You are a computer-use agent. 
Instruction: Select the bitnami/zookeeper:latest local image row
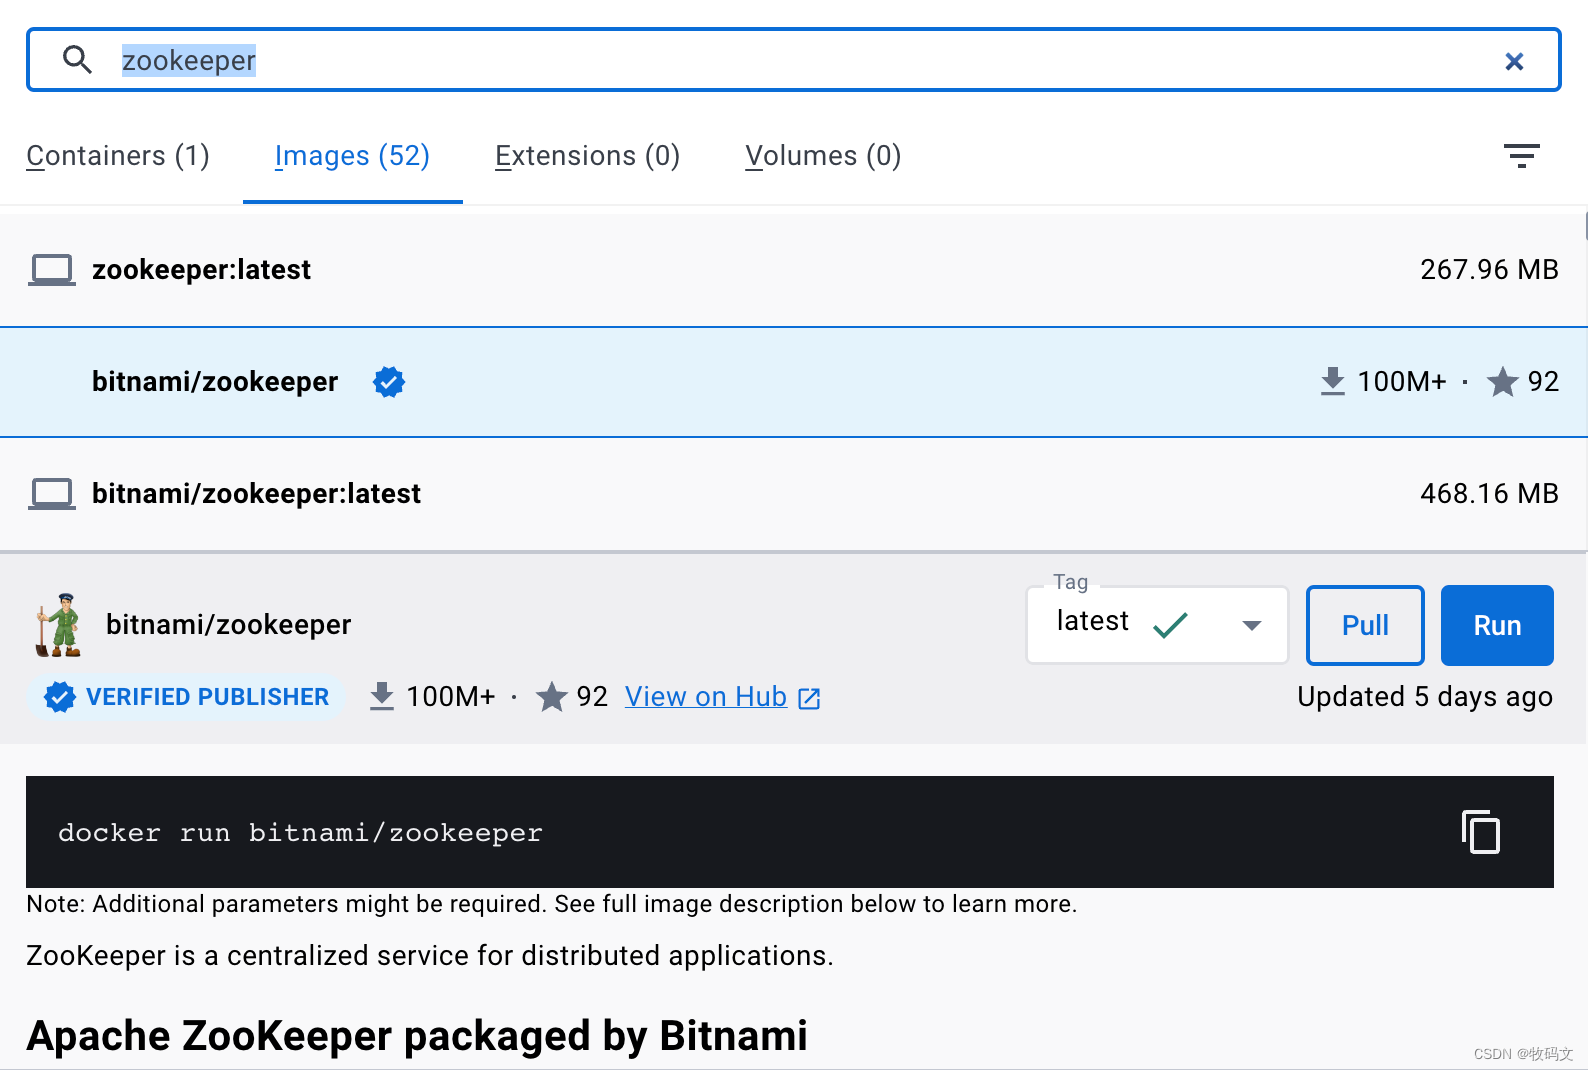point(794,494)
